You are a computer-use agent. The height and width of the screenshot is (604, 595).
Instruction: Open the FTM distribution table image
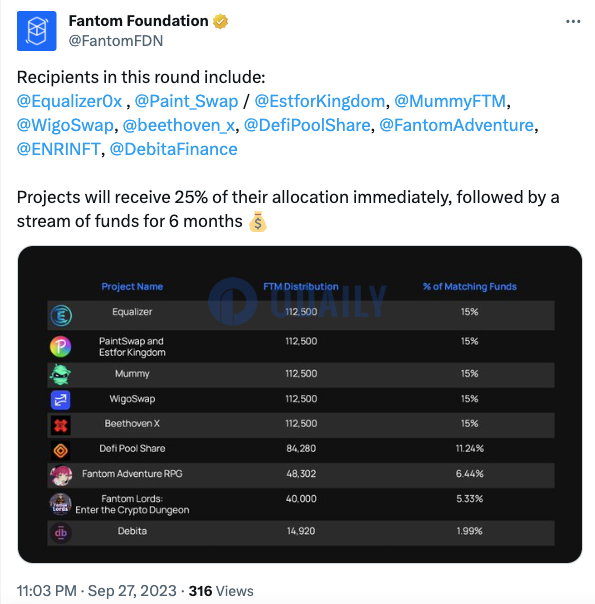300,404
